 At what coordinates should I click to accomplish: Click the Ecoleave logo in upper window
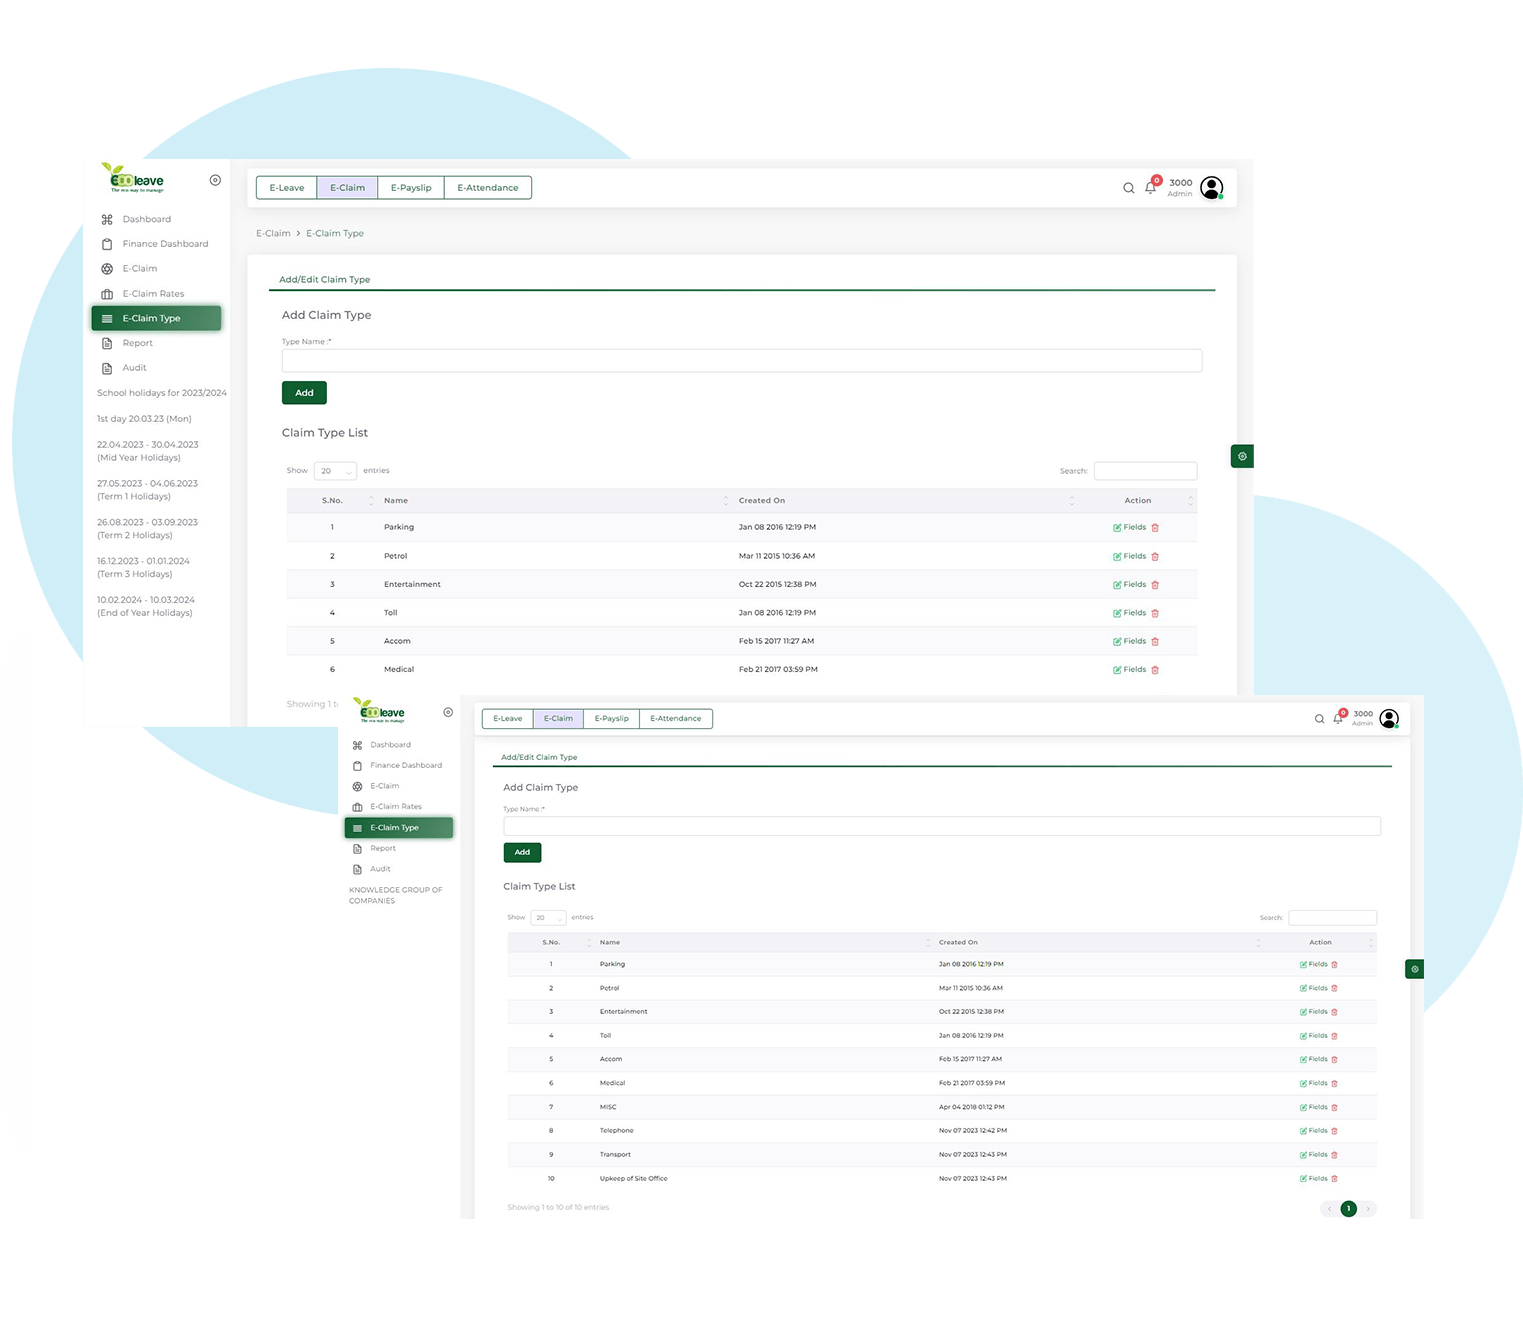tap(133, 178)
